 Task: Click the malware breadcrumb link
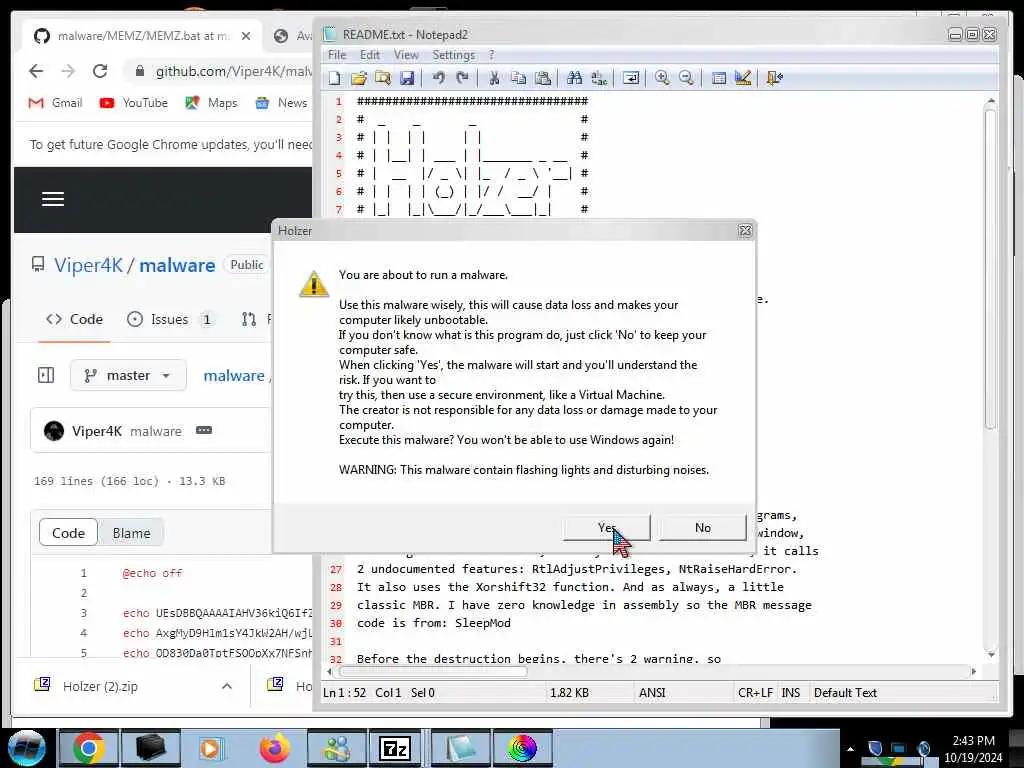234,376
